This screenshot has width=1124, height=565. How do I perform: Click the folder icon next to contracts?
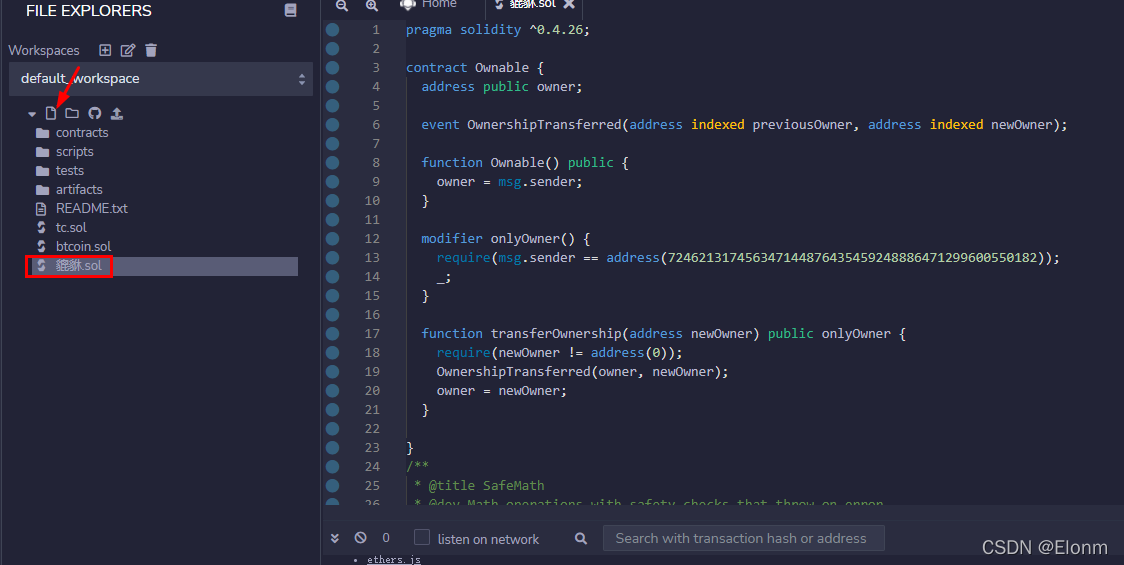42,133
